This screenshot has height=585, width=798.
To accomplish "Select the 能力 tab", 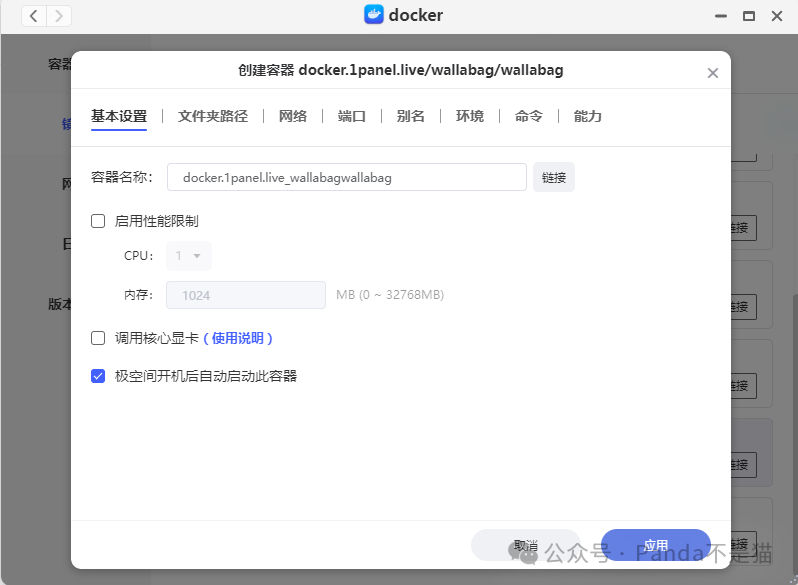I will [588, 117].
